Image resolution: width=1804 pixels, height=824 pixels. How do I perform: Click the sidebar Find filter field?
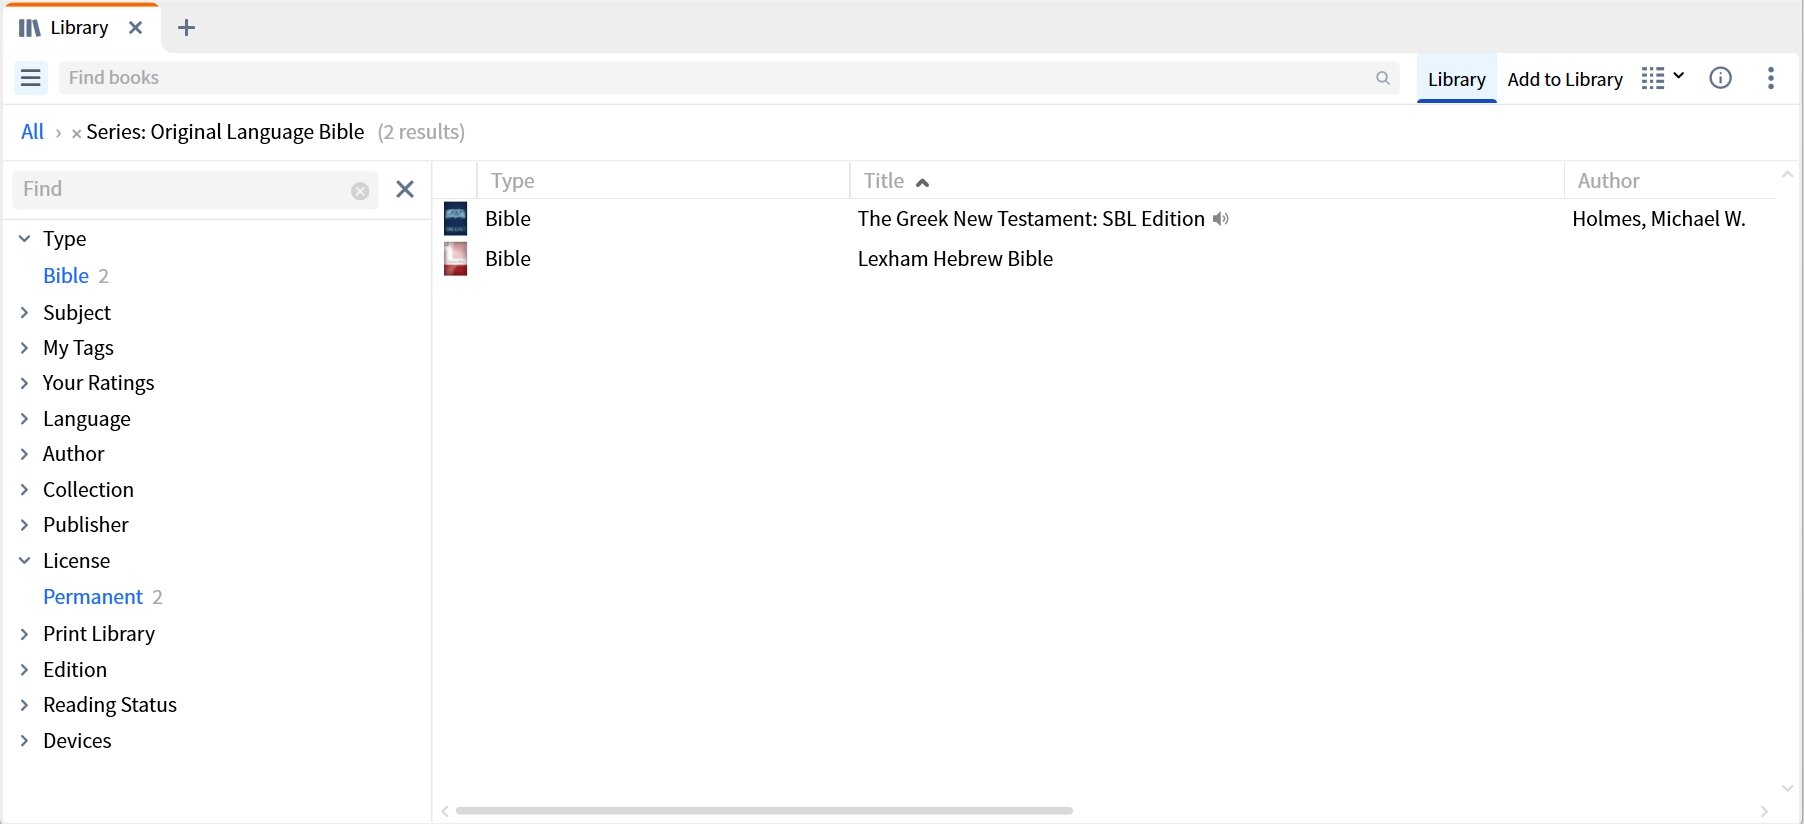tap(195, 190)
